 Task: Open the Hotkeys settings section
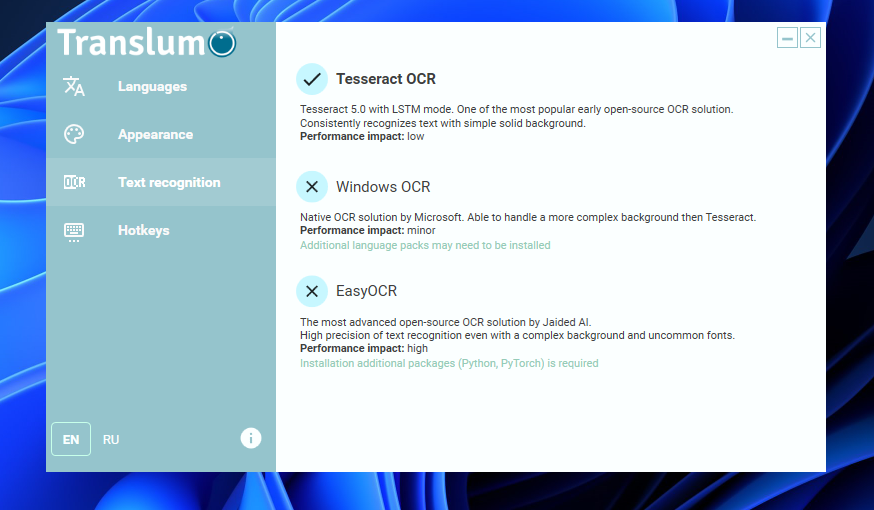pyautogui.click(x=143, y=231)
